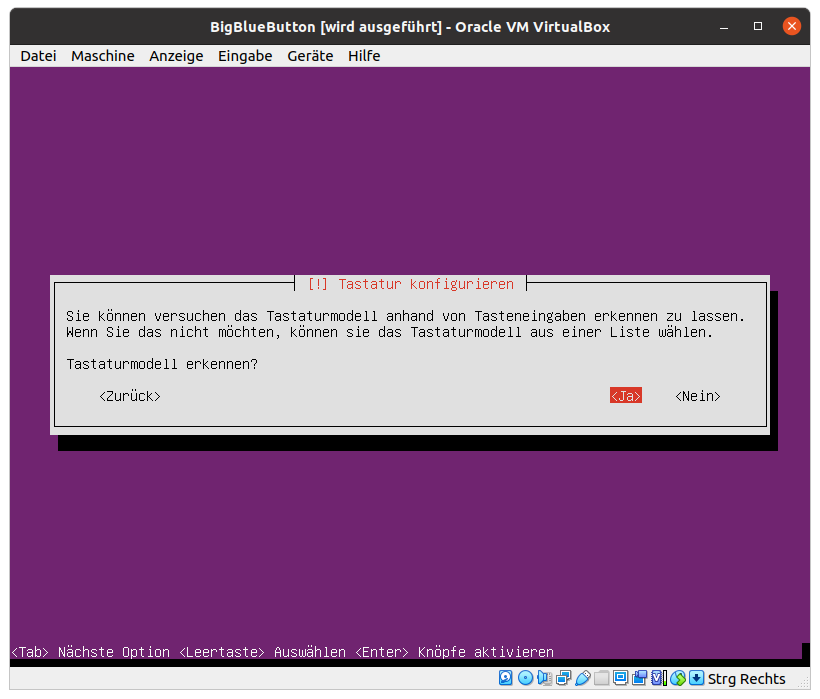
Task: Open the Anzeige menu
Action: (176, 56)
